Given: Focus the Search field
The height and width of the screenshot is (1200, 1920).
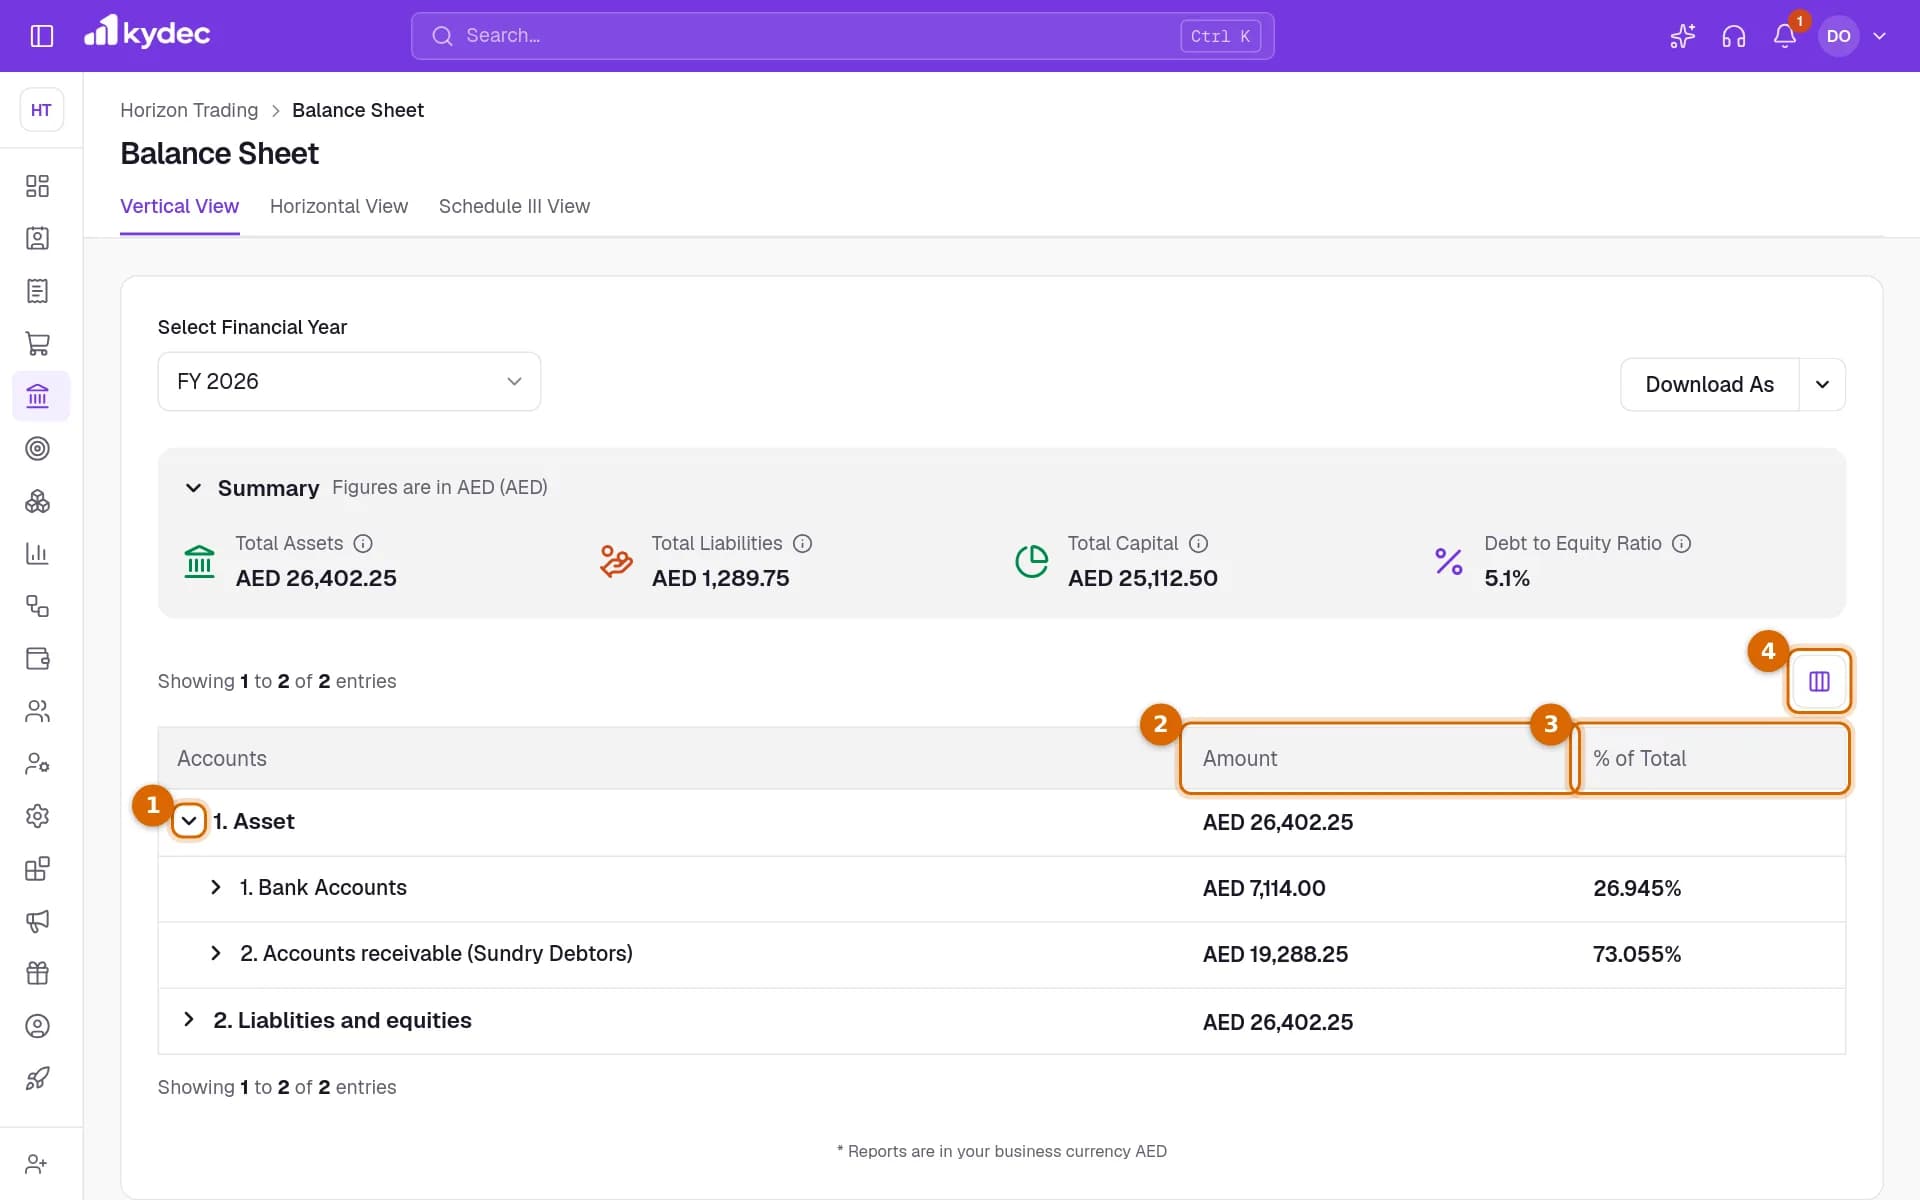Looking at the screenshot, I should pyautogui.click(x=842, y=36).
